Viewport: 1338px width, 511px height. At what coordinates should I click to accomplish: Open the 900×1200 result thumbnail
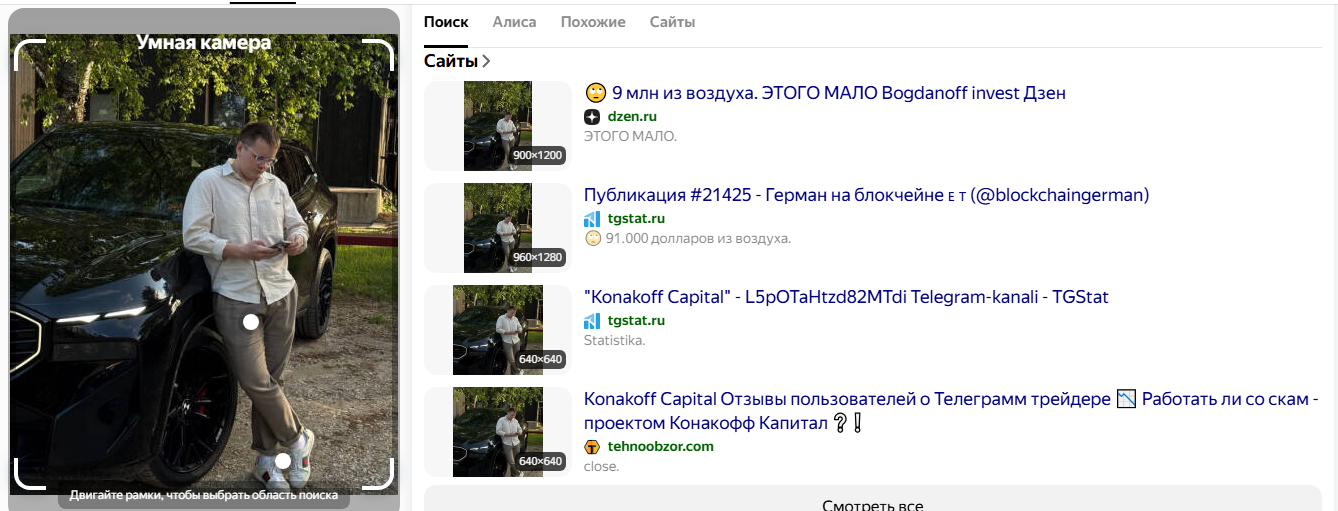coord(497,126)
